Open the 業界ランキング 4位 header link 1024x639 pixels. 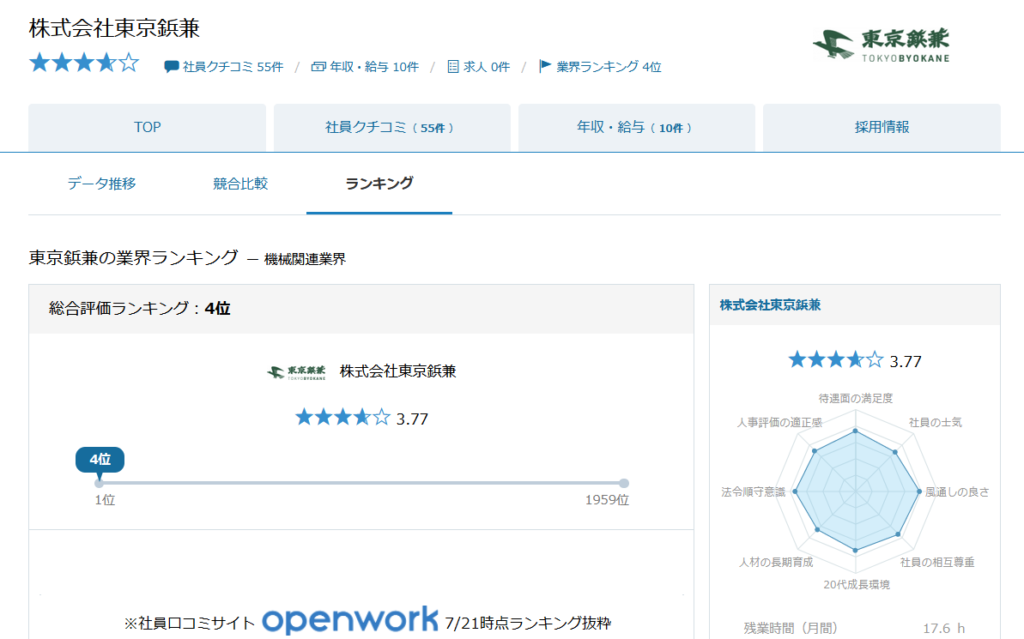tap(609, 67)
